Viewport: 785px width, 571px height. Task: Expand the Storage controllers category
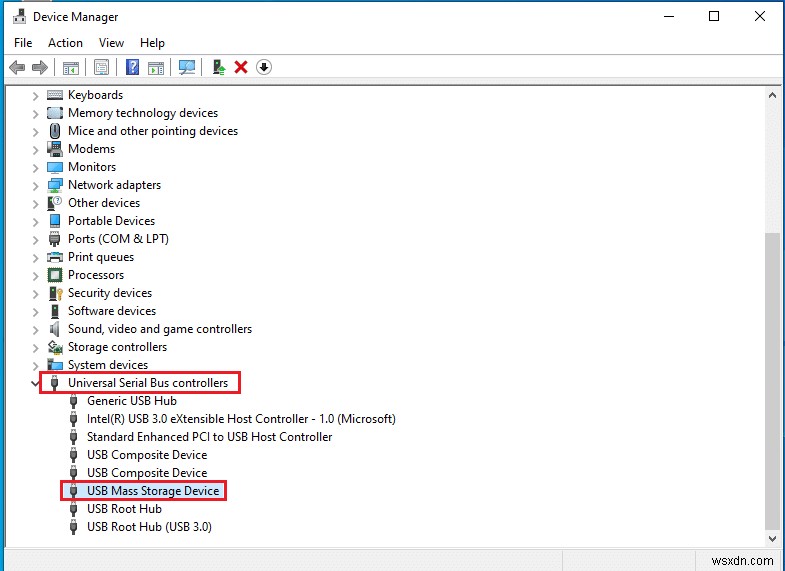(x=35, y=348)
